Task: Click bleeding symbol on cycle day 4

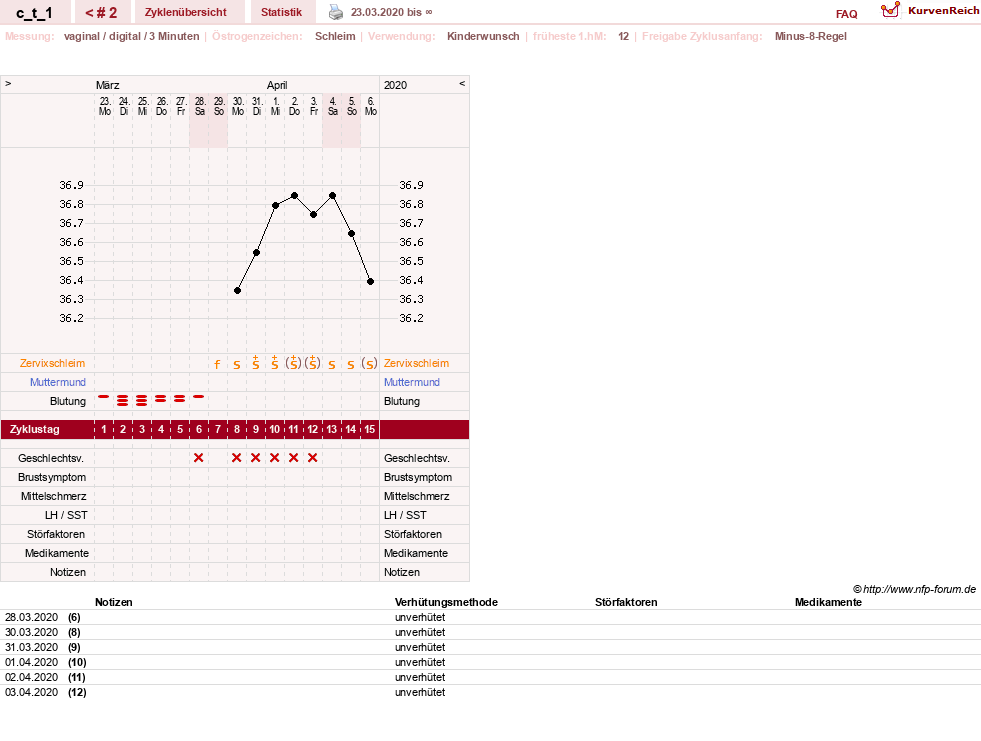Action: click(161, 398)
